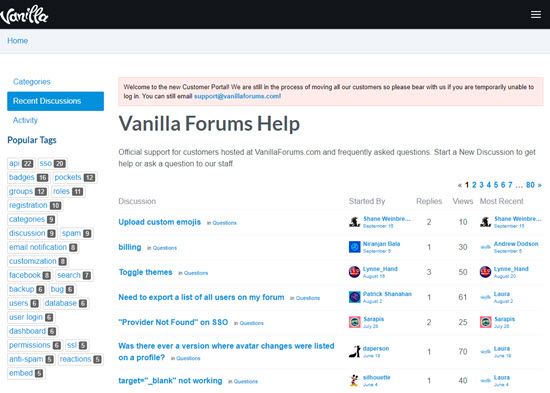
Task: Select the 'backup' tag
Action: 26,289
